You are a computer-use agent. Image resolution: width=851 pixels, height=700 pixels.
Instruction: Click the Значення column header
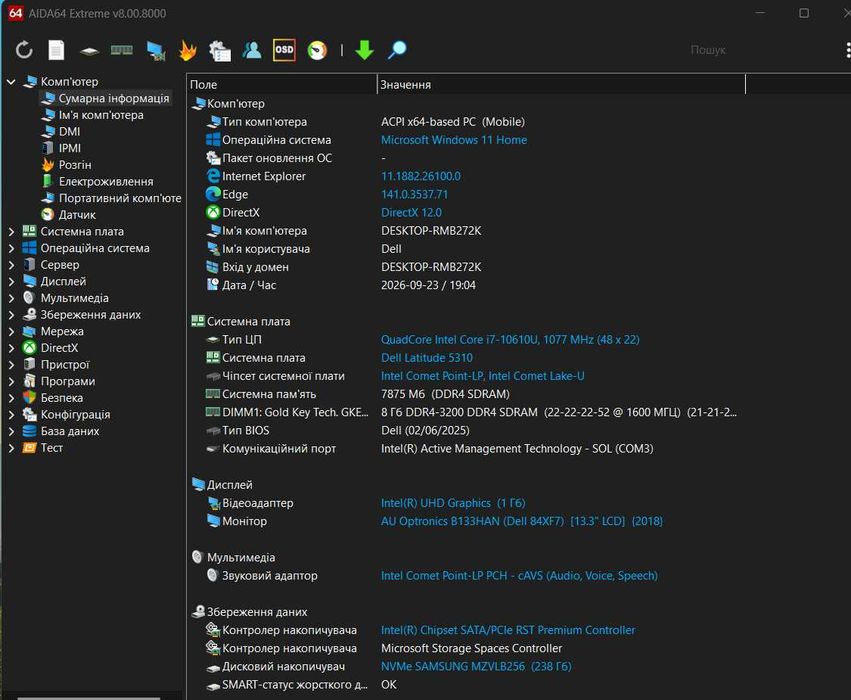pos(561,85)
